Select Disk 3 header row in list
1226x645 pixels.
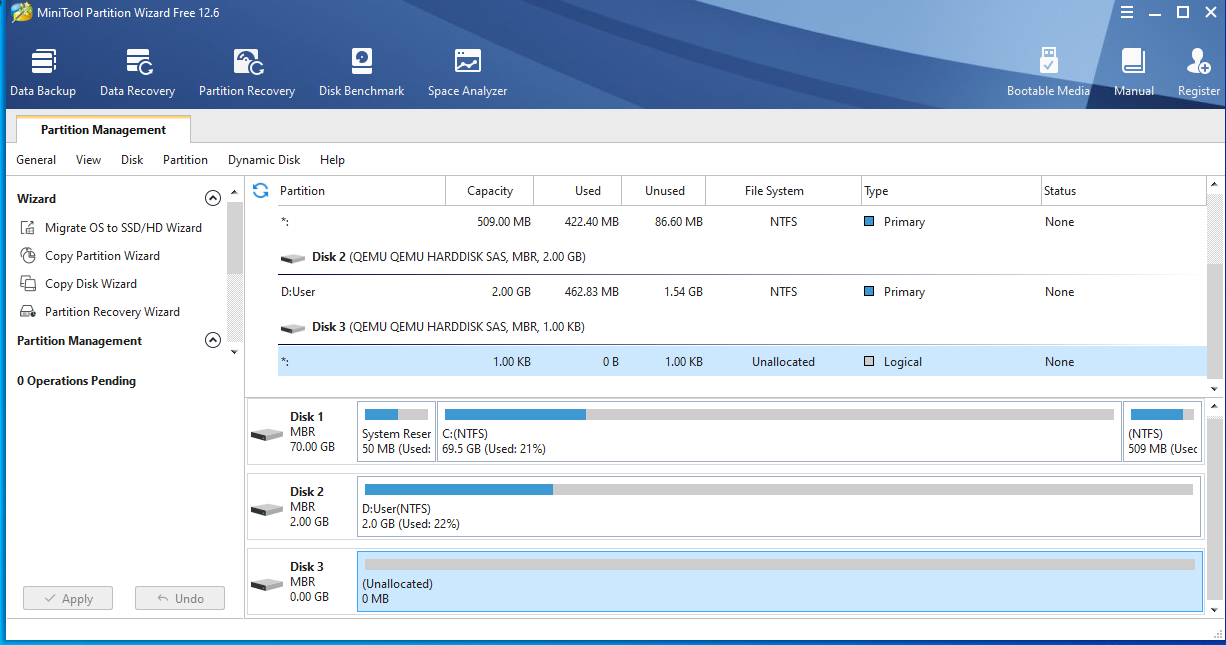742,327
